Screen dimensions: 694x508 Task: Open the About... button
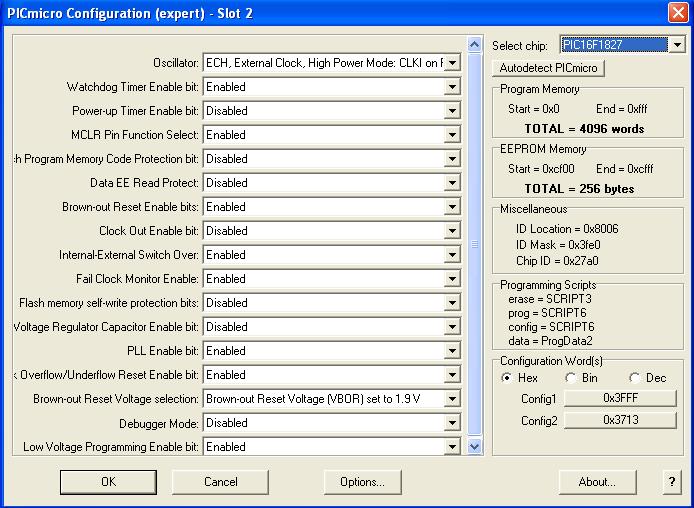597,482
